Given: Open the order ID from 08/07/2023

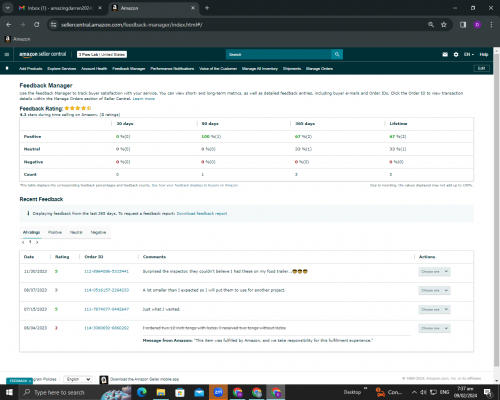Looking at the screenshot, I should click(106, 290).
